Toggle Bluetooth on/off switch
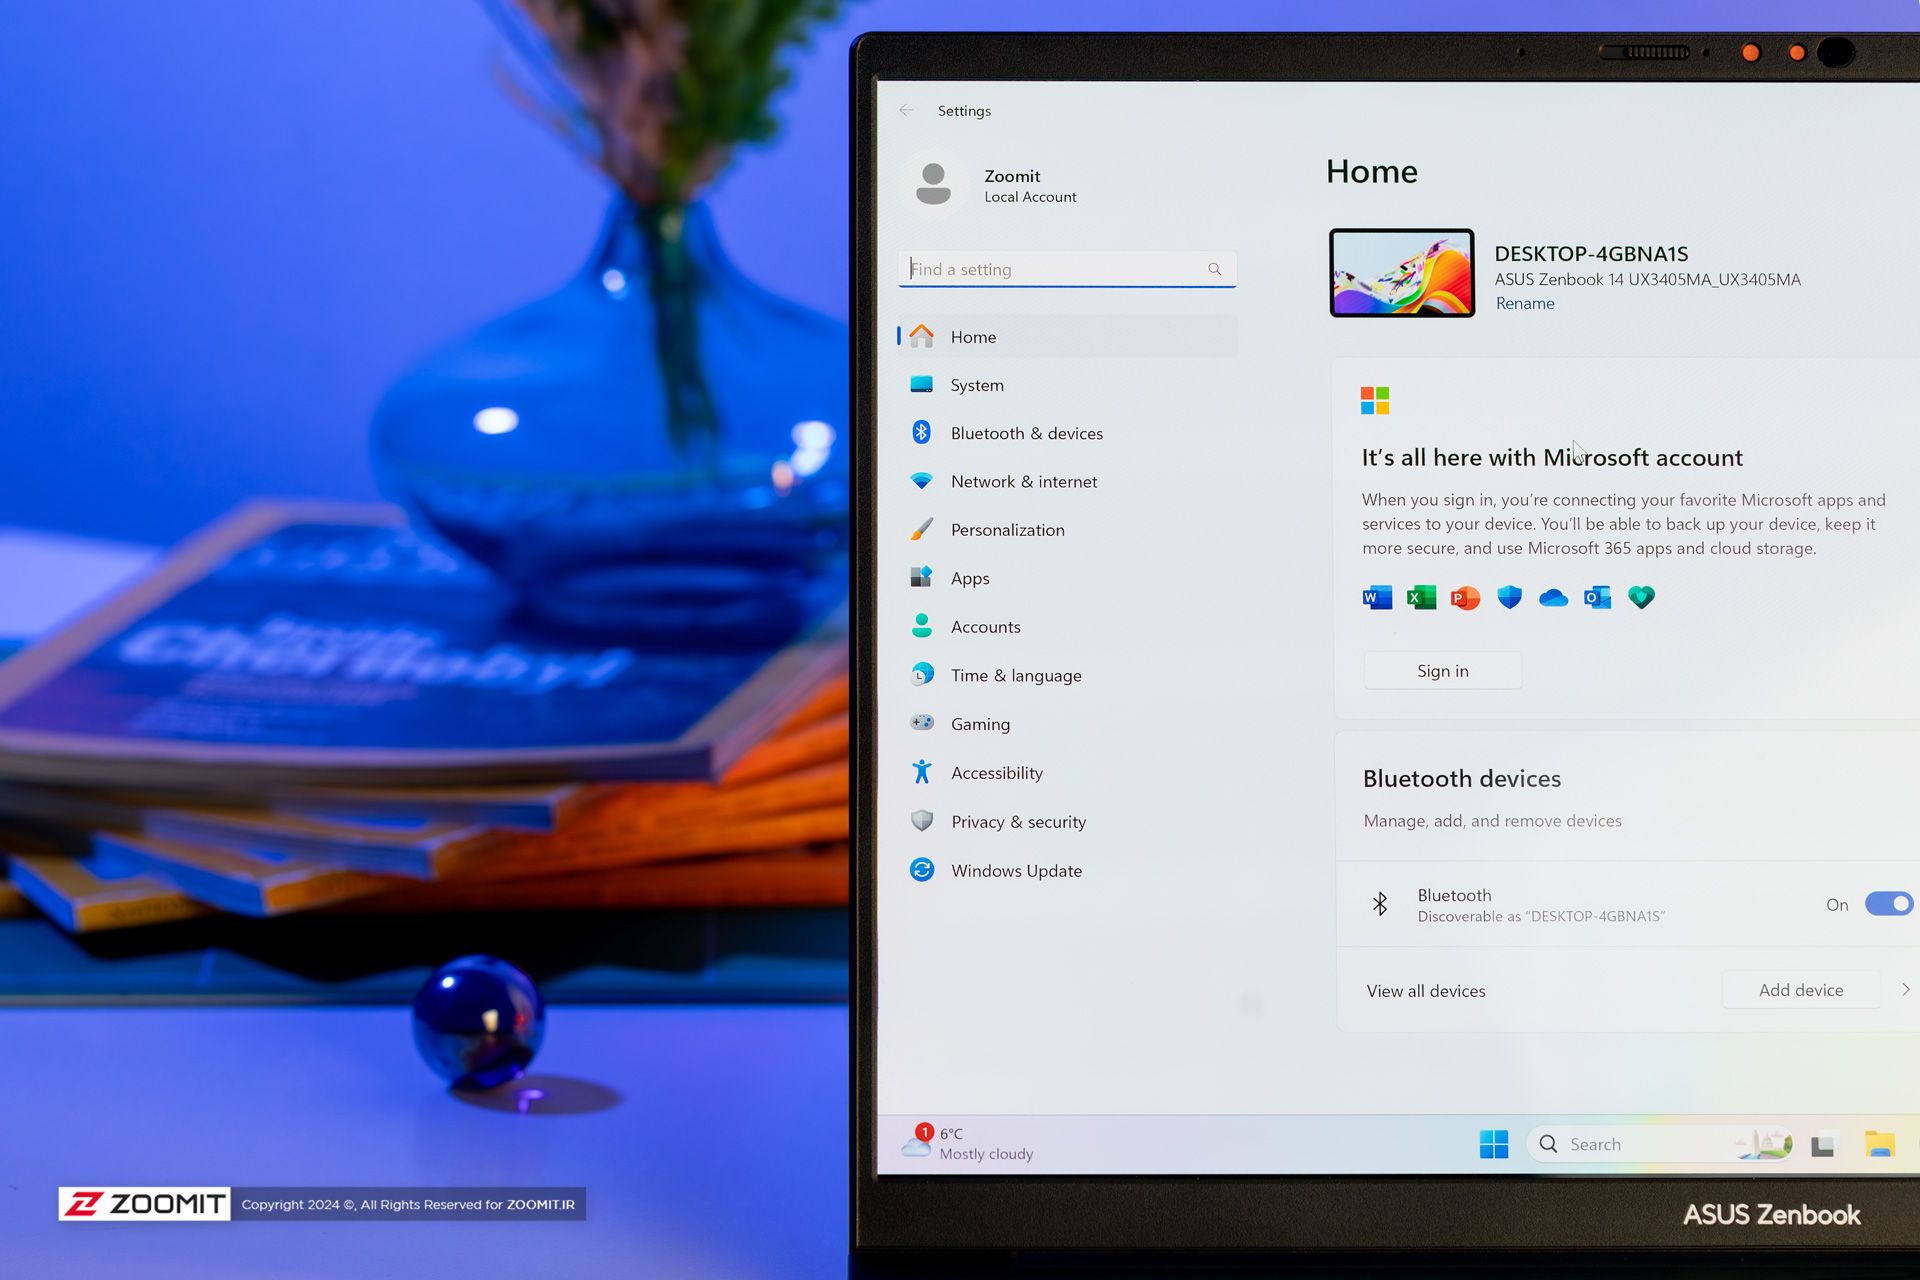Image resolution: width=1920 pixels, height=1280 pixels. point(1887,899)
